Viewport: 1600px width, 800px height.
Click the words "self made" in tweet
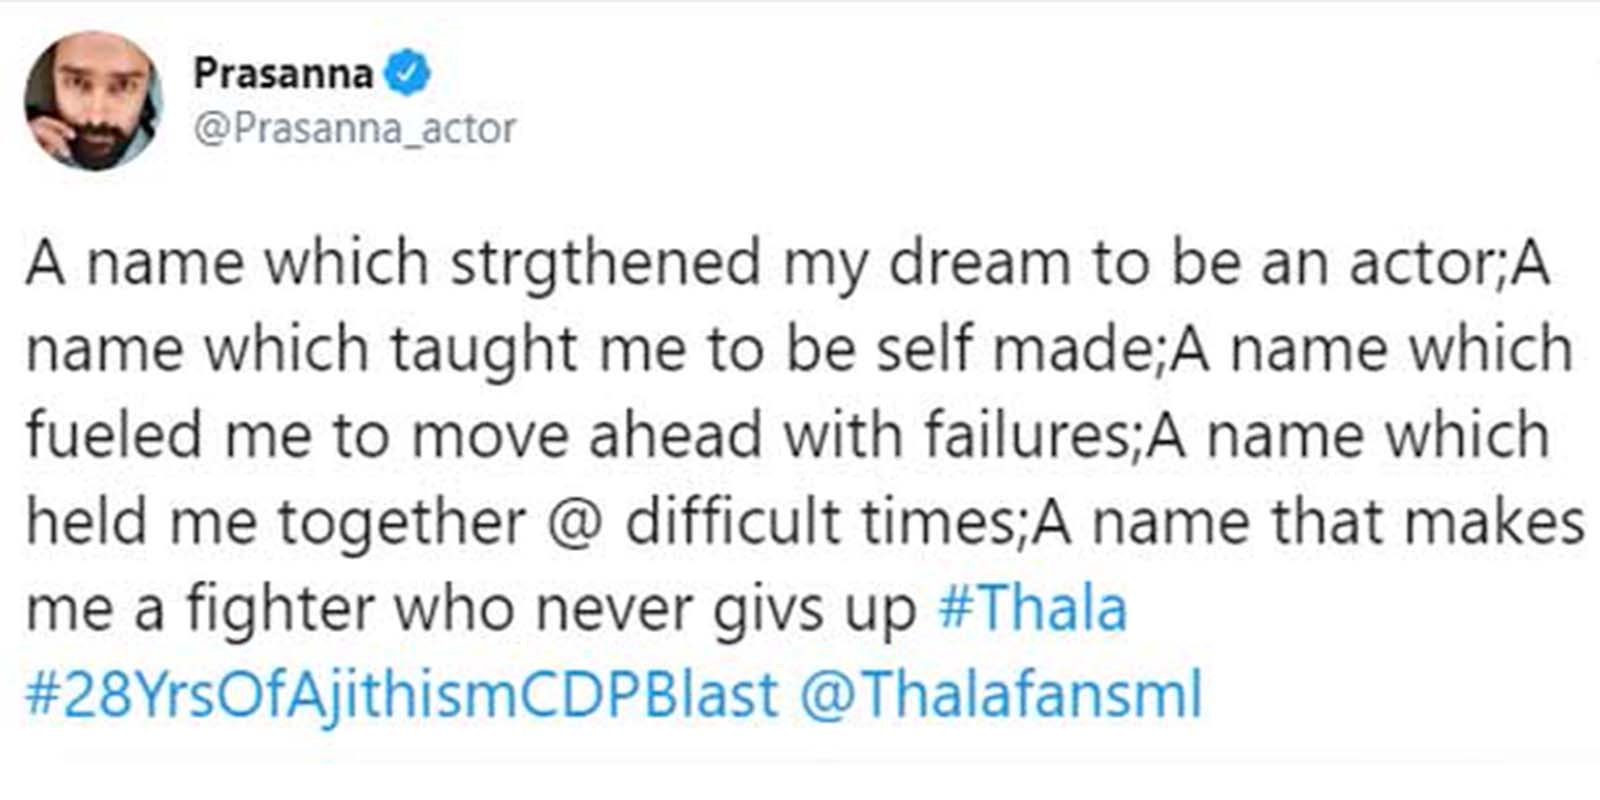click(1016, 350)
